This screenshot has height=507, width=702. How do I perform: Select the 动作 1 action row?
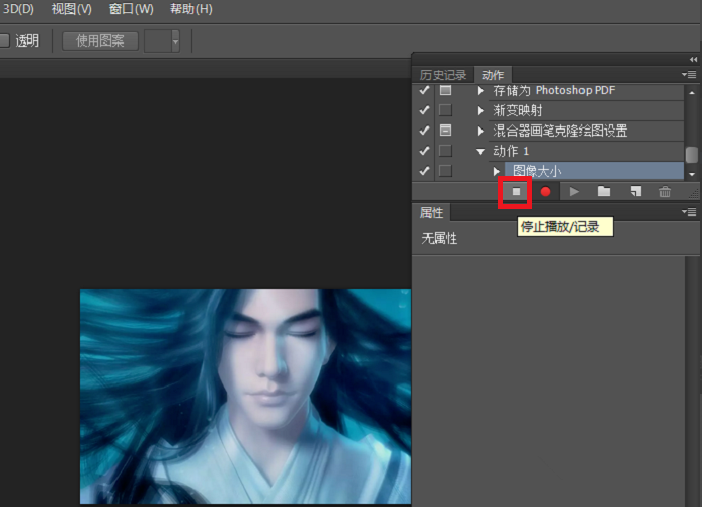(x=586, y=151)
